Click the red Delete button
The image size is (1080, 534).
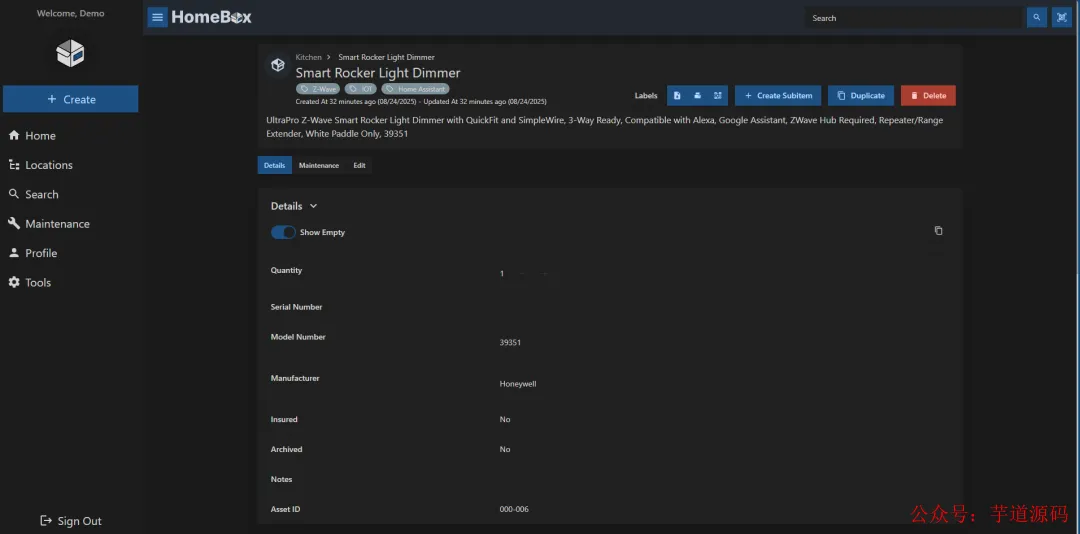(x=927, y=96)
